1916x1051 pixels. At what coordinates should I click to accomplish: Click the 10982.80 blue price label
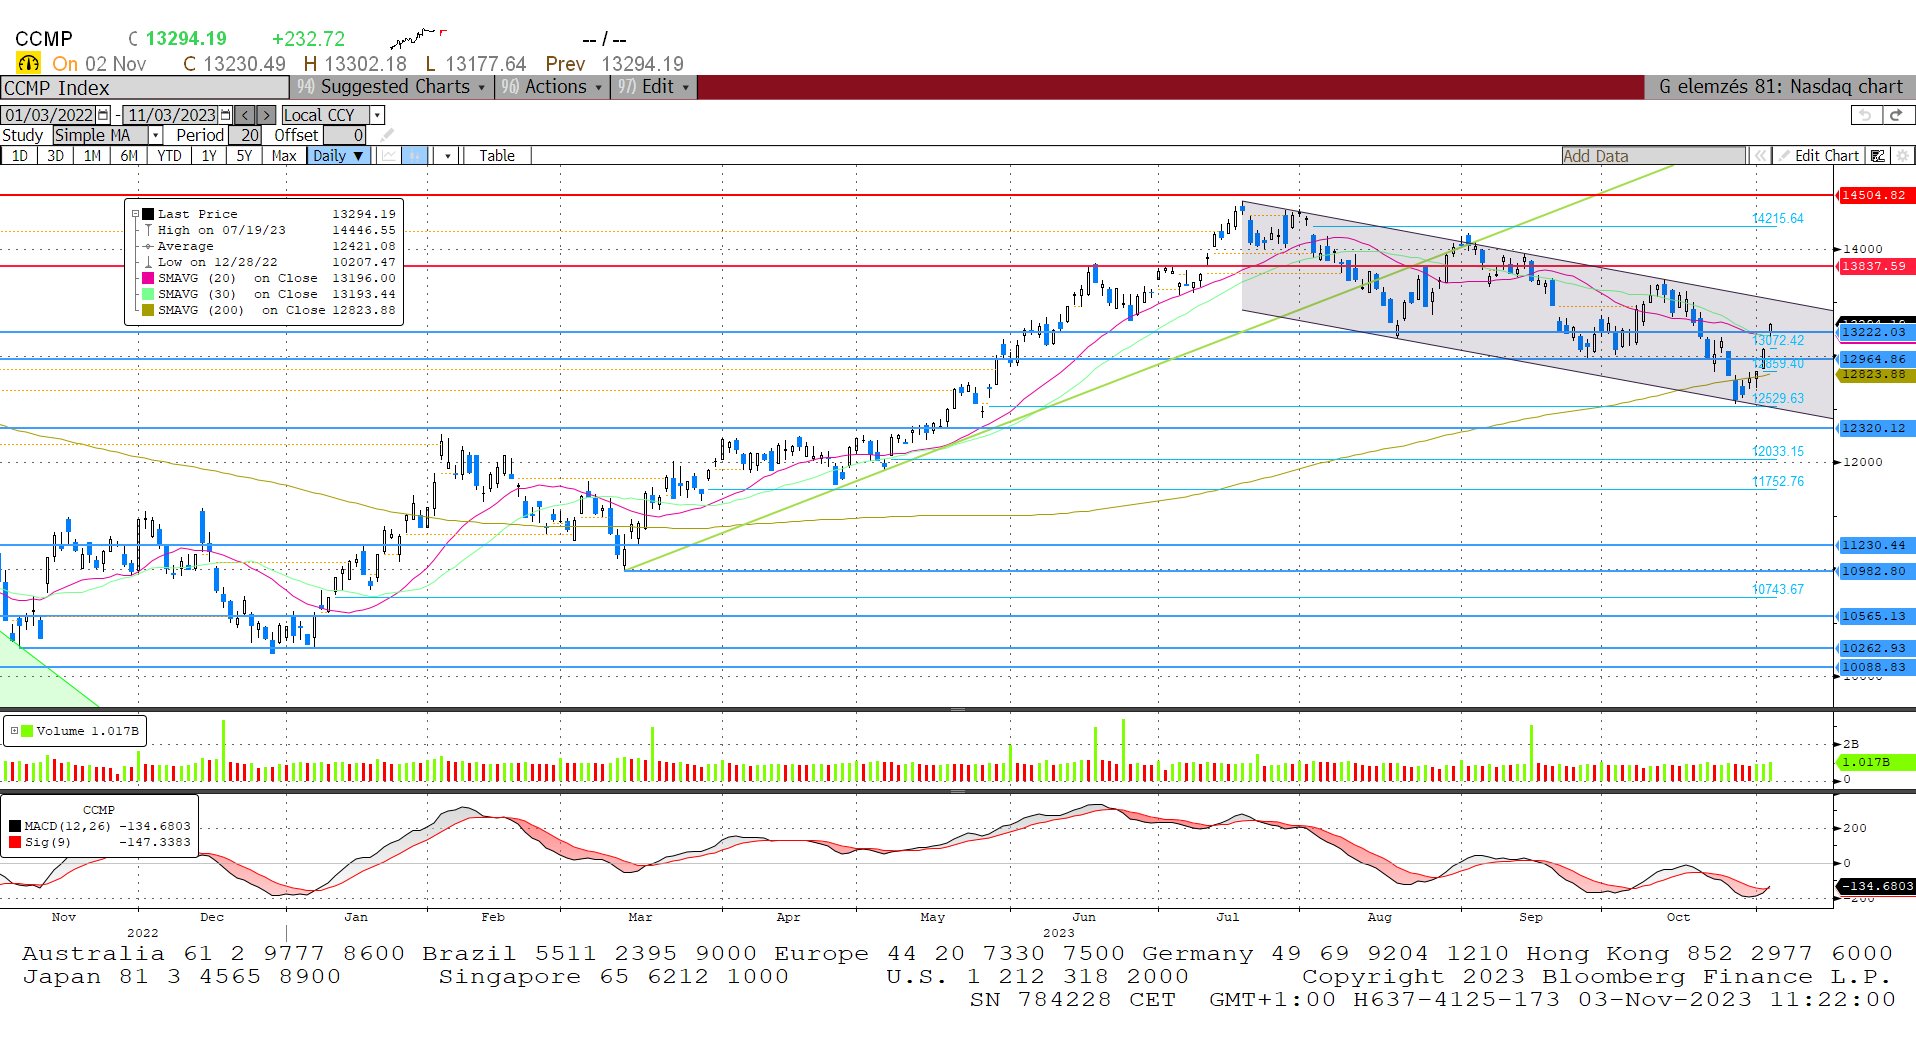coord(1874,571)
